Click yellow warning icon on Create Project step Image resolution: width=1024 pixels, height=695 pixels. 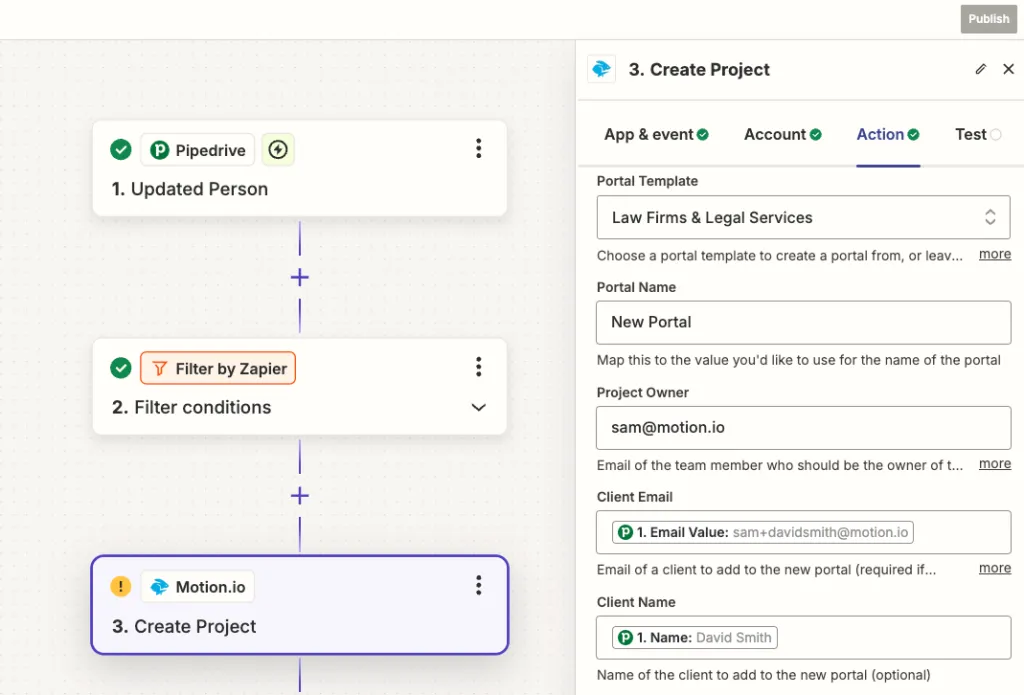pos(121,586)
